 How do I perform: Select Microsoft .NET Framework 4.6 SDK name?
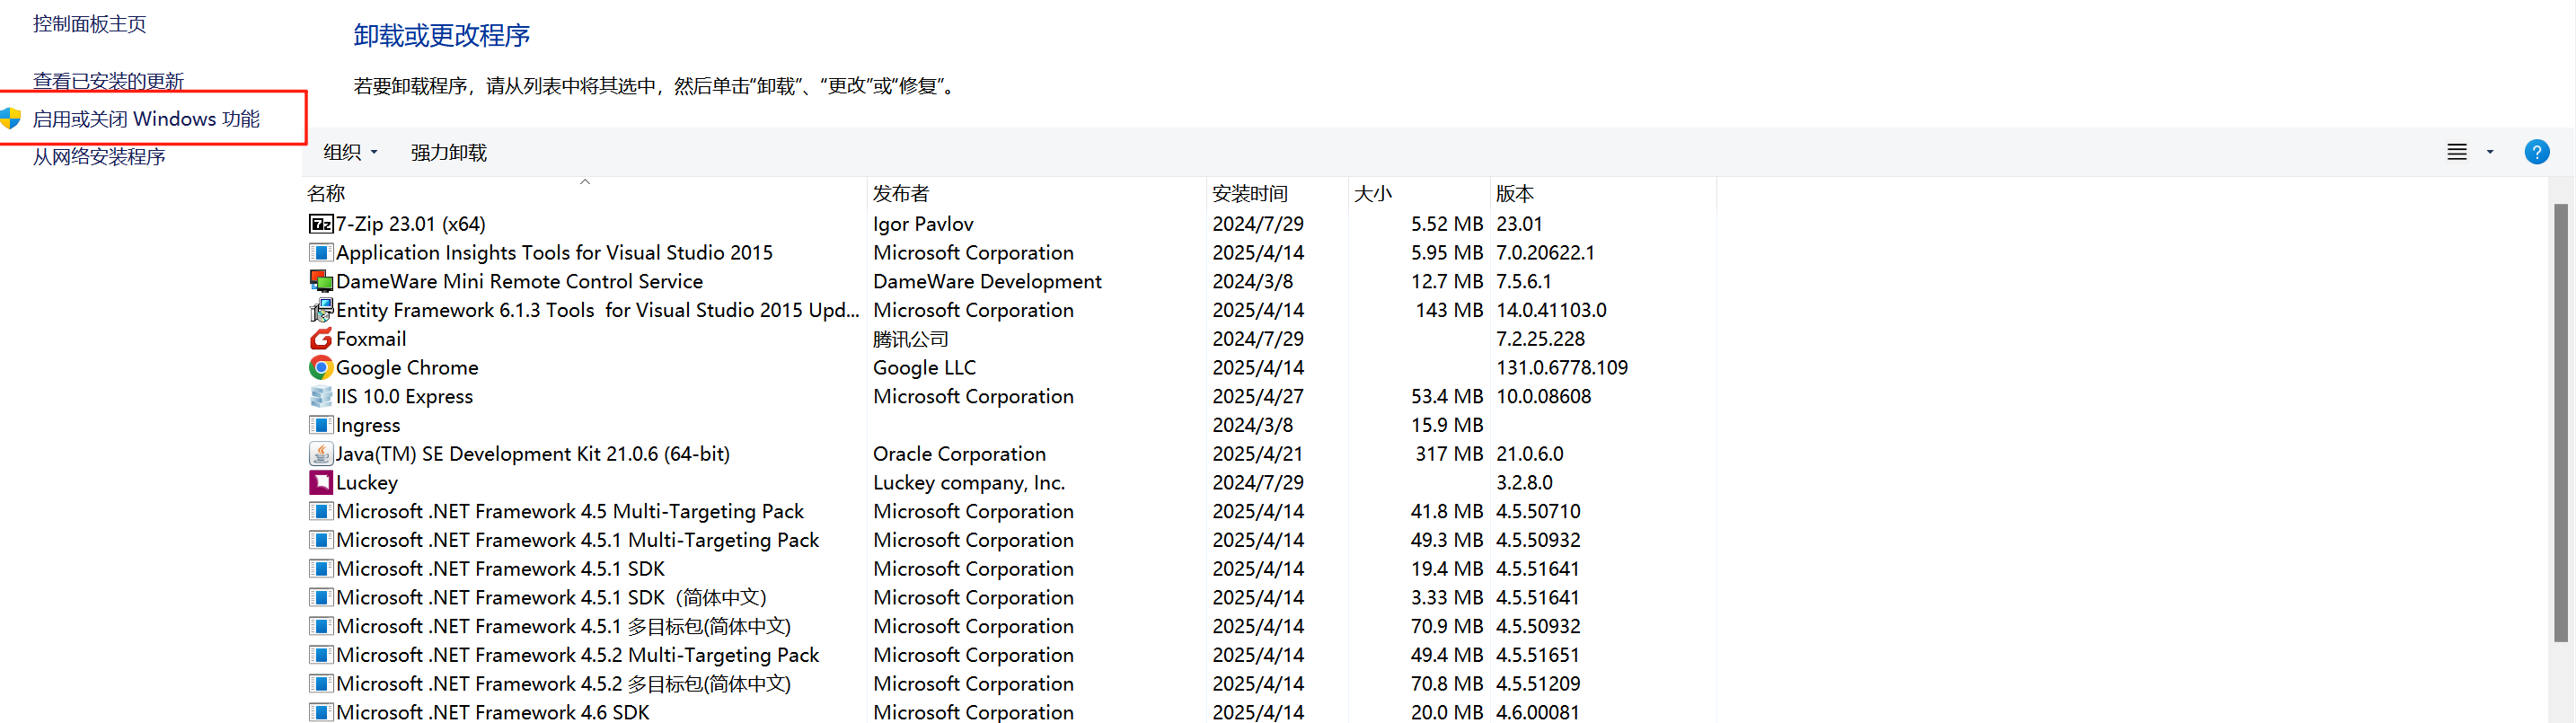[x=492, y=712]
